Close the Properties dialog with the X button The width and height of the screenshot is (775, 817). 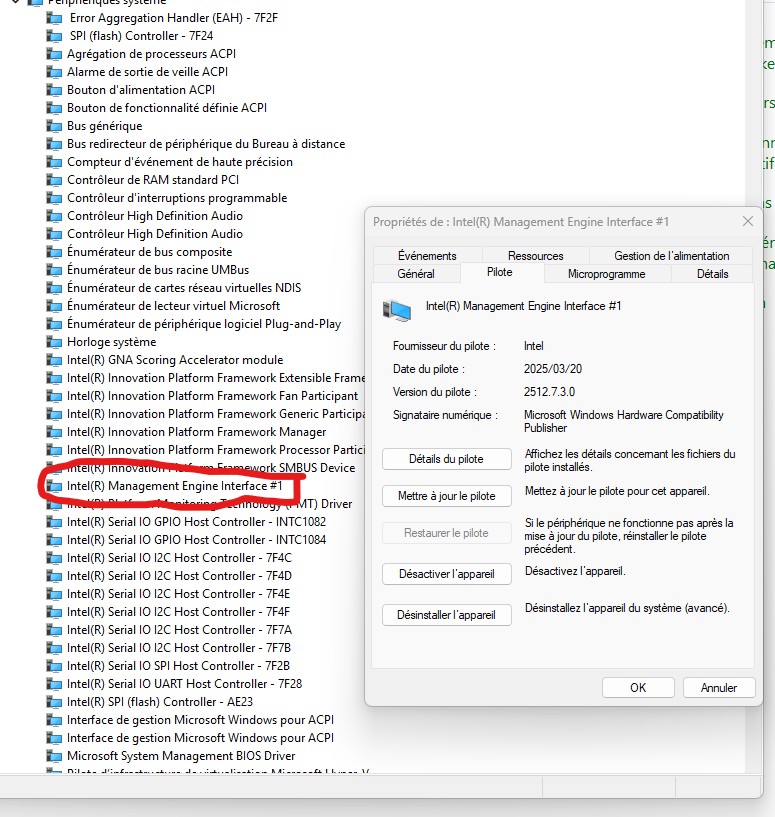(747, 221)
